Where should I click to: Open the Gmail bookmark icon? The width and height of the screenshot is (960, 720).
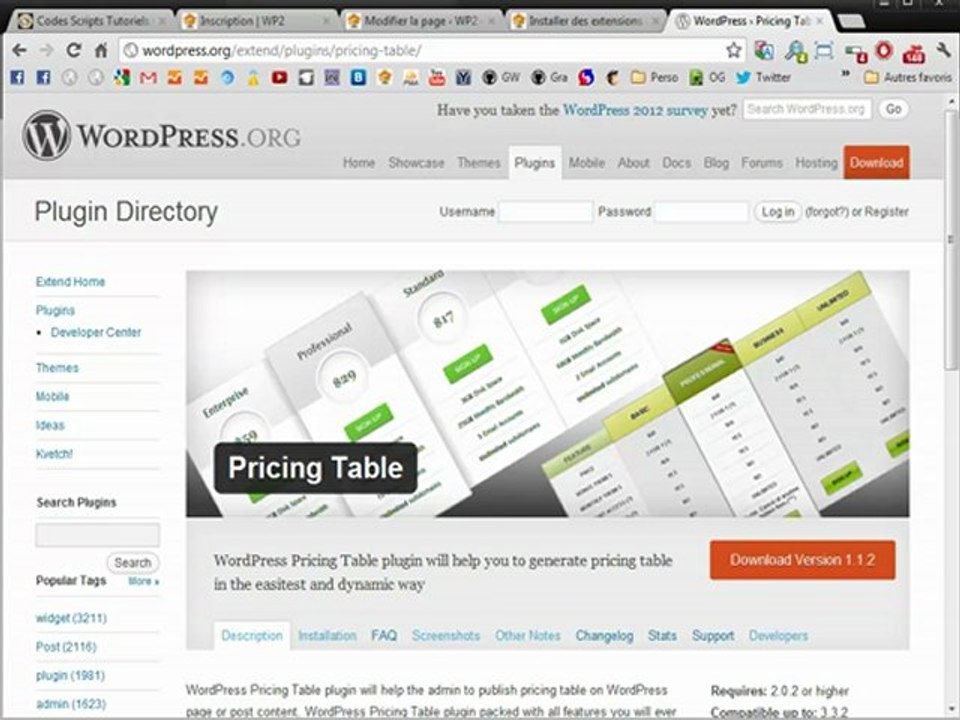coord(148,78)
